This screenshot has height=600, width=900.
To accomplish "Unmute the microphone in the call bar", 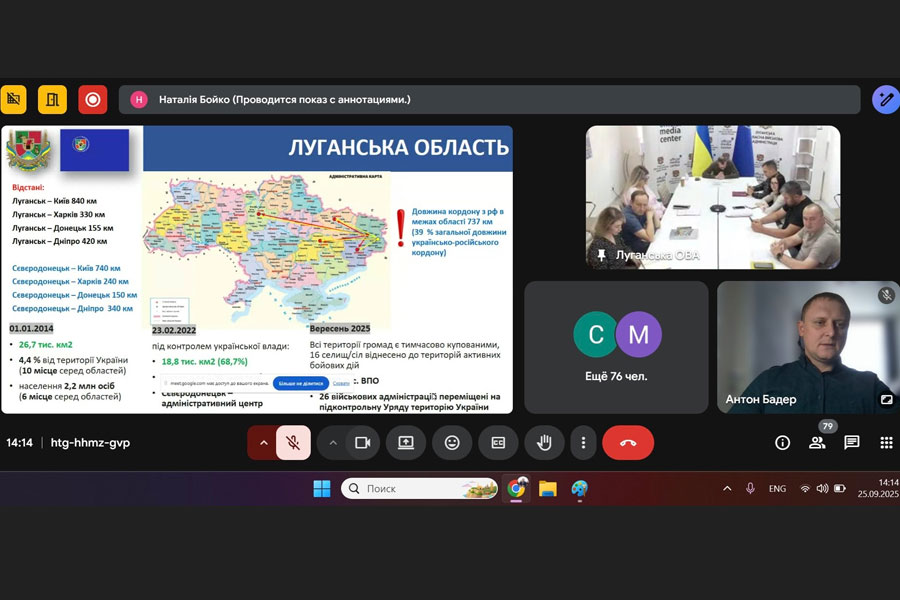I will pyautogui.click(x=293, y=443).
